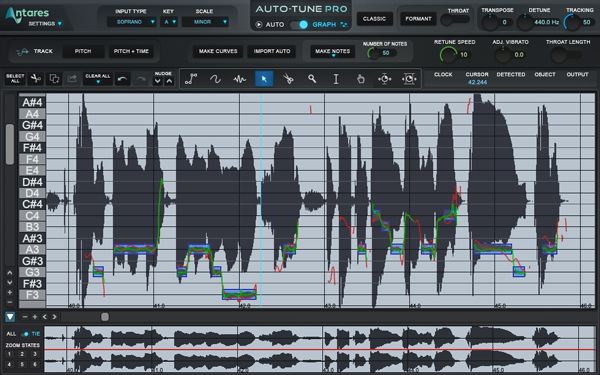The width and height of the screenshot is (600, 375).
Task: Zoom out vertically with minus icon
Action: click(10, 302)
